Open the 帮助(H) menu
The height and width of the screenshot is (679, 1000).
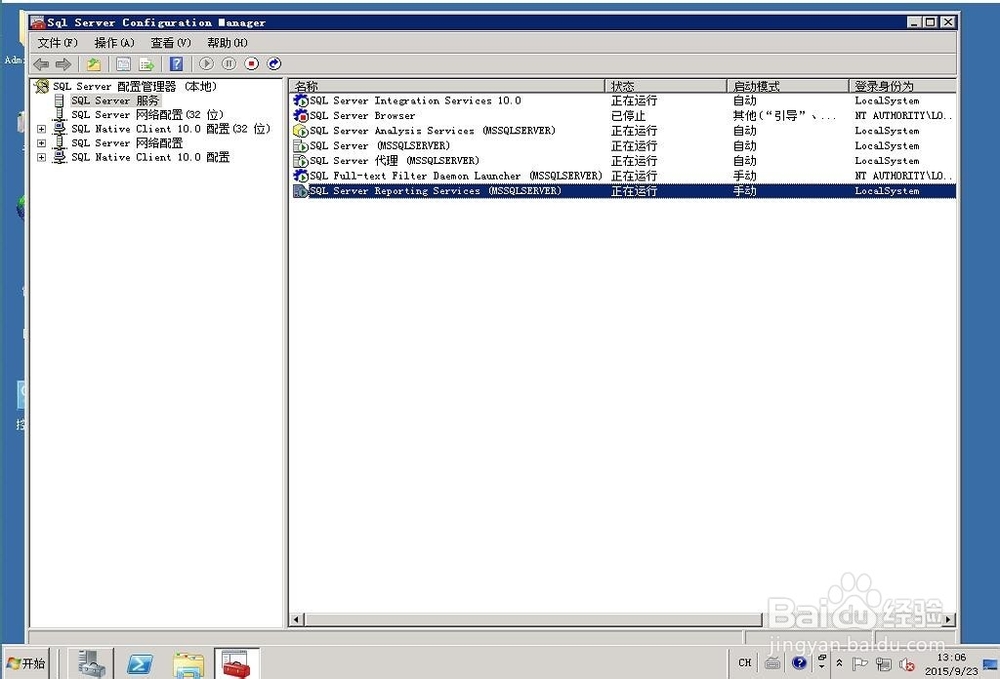227,43
